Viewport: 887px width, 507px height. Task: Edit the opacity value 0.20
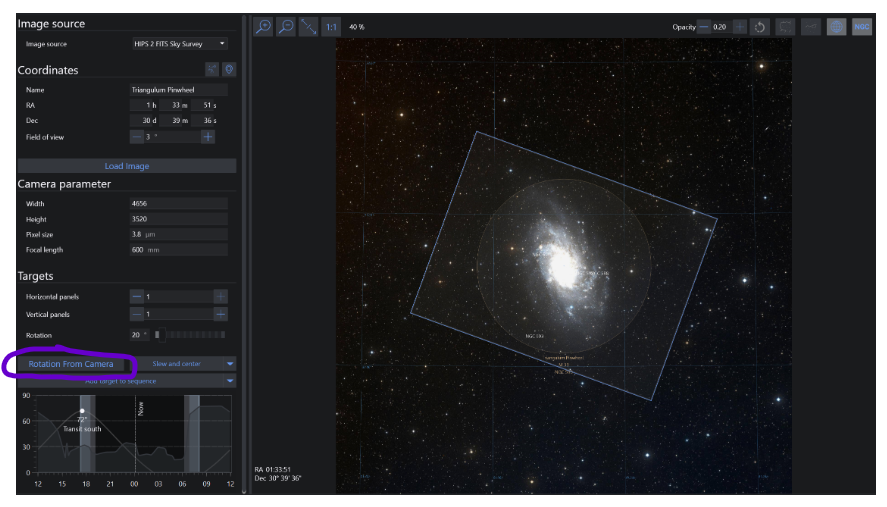(721, 27)
